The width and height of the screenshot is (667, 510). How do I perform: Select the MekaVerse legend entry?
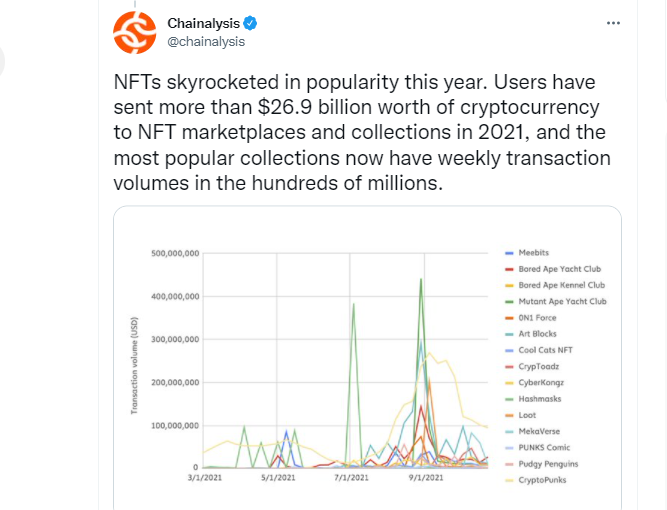[x=533, y=431]
